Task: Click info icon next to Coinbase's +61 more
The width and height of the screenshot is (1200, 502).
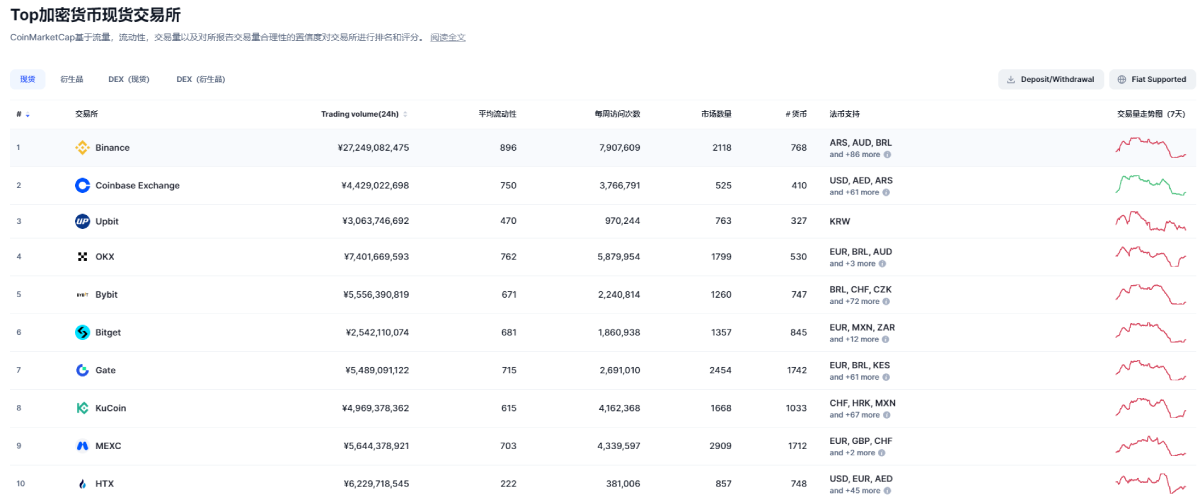Action: point(886,192)
